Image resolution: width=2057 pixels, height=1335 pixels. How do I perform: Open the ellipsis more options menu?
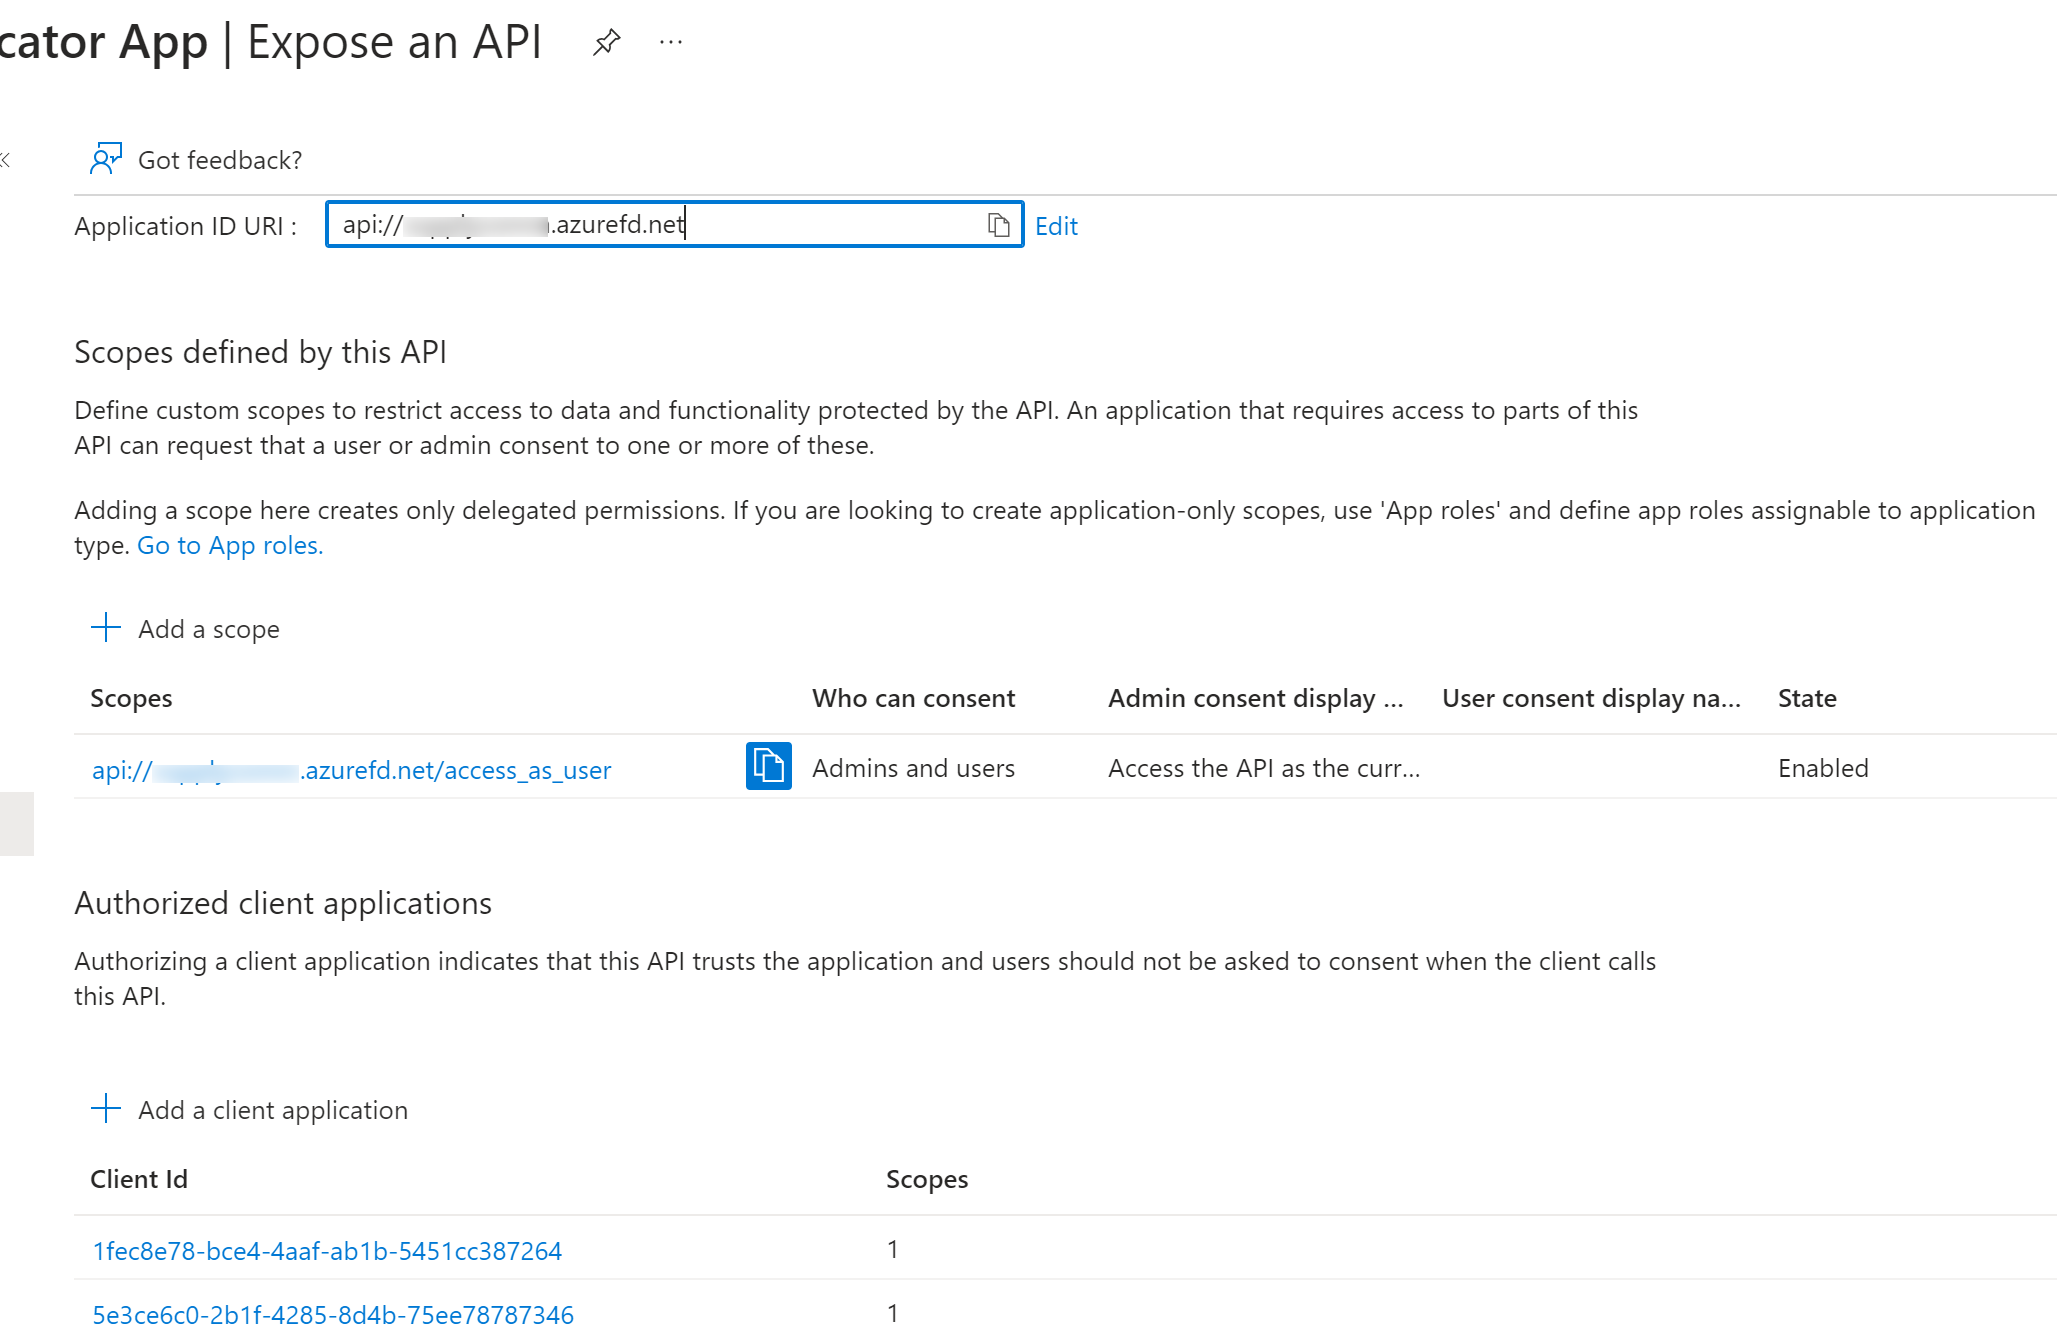[671, 42]
